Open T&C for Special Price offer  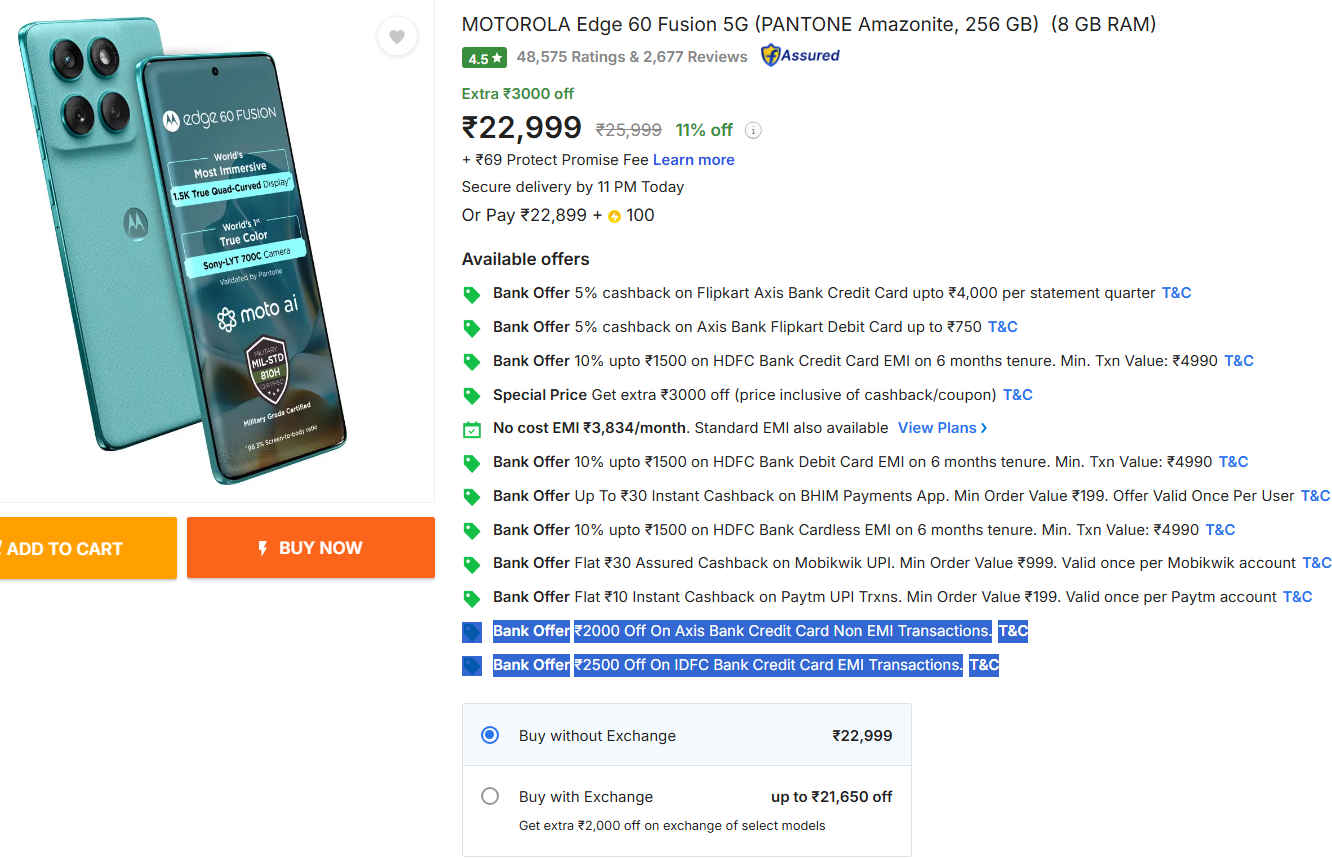[1017, 395]
